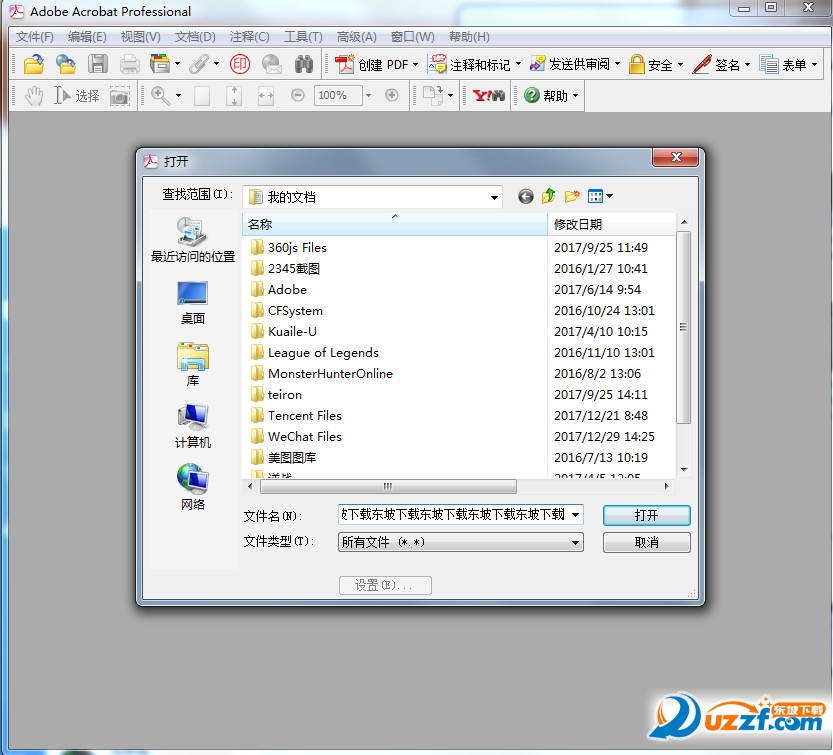Click the 取消 button
833x755 pixels.
click(647, 542)
